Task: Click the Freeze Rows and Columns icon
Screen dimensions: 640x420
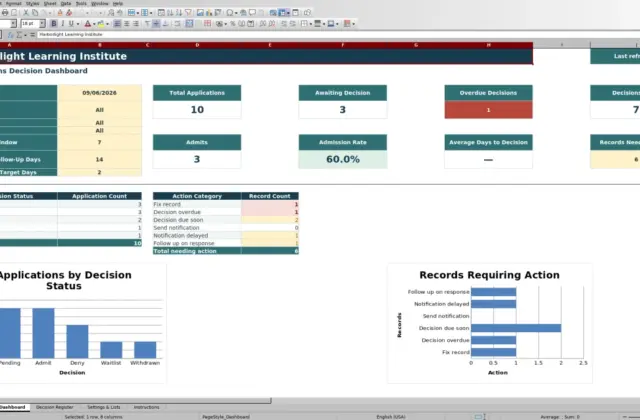Action: (x=282, y=13)
